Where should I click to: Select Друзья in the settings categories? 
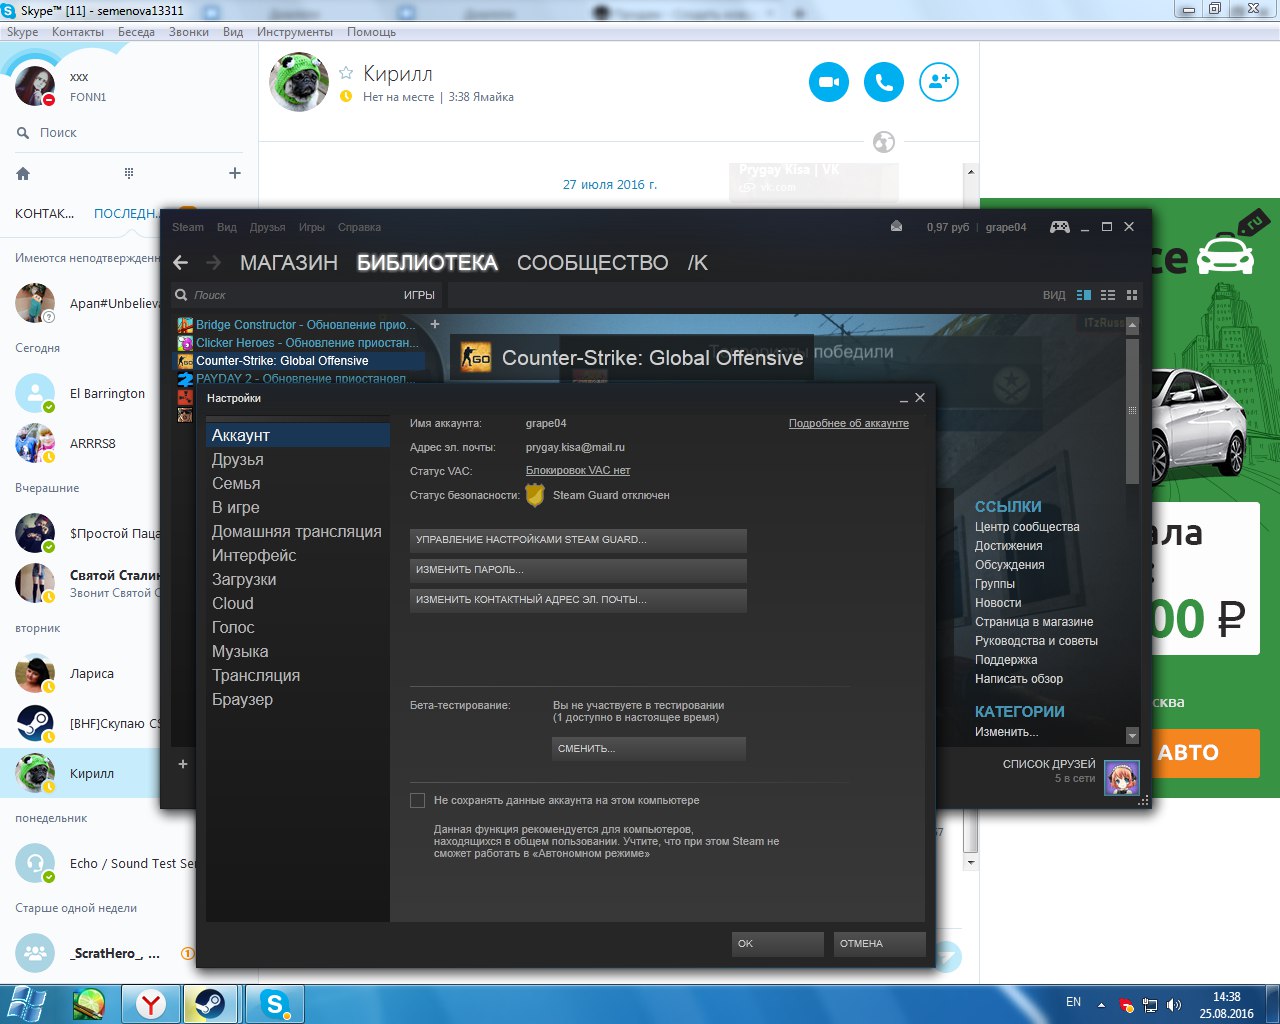click(297, 459)
